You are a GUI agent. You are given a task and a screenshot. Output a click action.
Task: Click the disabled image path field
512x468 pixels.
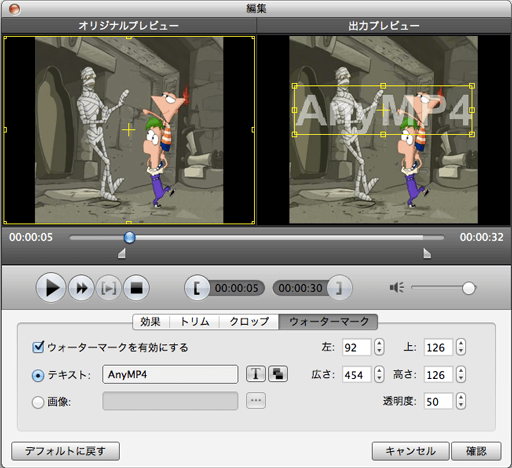(x=170, y=401)
